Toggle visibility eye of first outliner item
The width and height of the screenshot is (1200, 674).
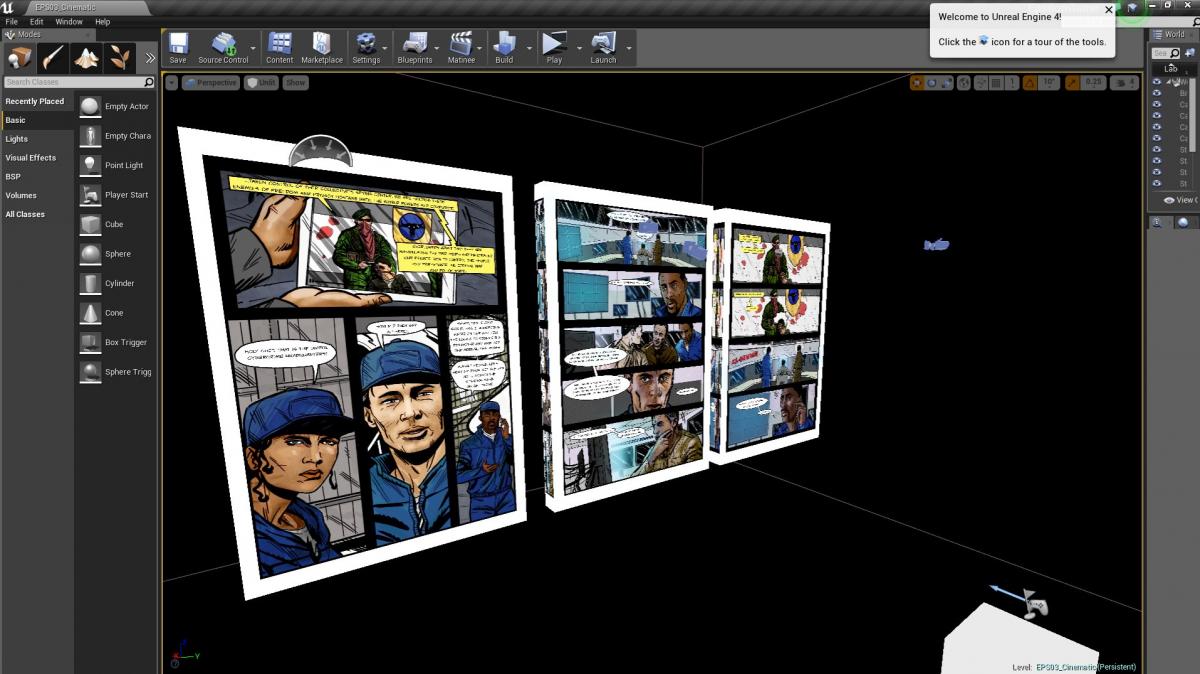1157,82
